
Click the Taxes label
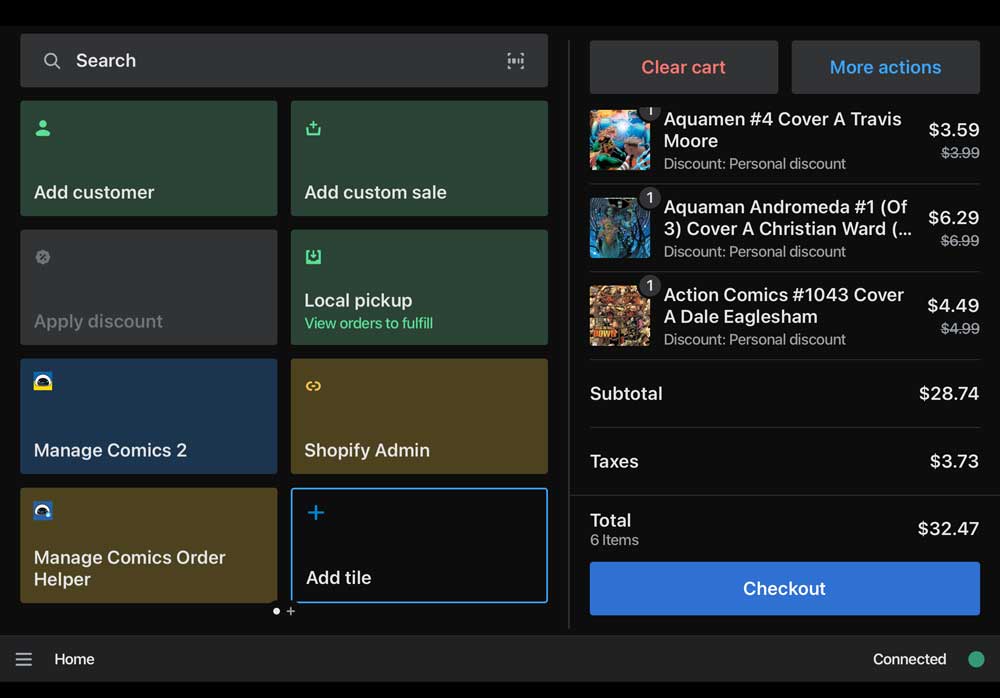coord(614,461)
